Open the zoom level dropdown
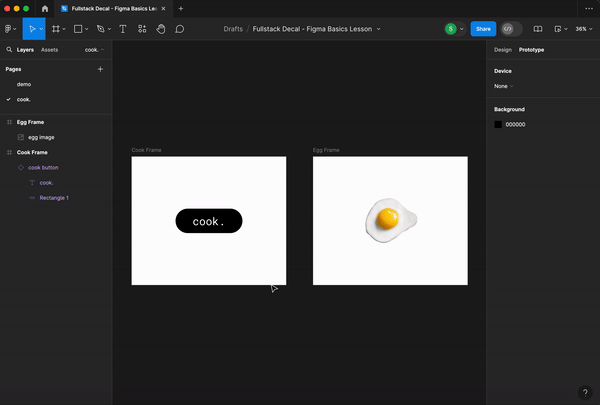This screenshot has width=600, height=405. point(584,29)
